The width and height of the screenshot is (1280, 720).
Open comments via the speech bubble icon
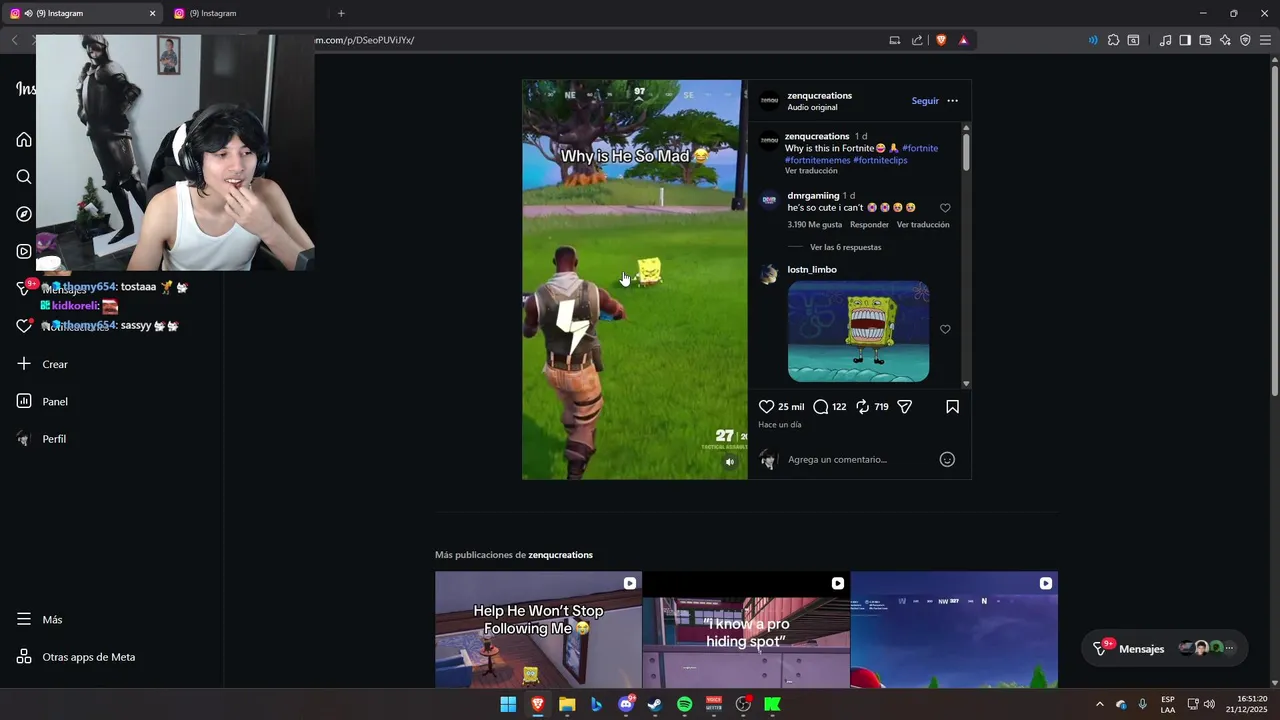[820, 407]
